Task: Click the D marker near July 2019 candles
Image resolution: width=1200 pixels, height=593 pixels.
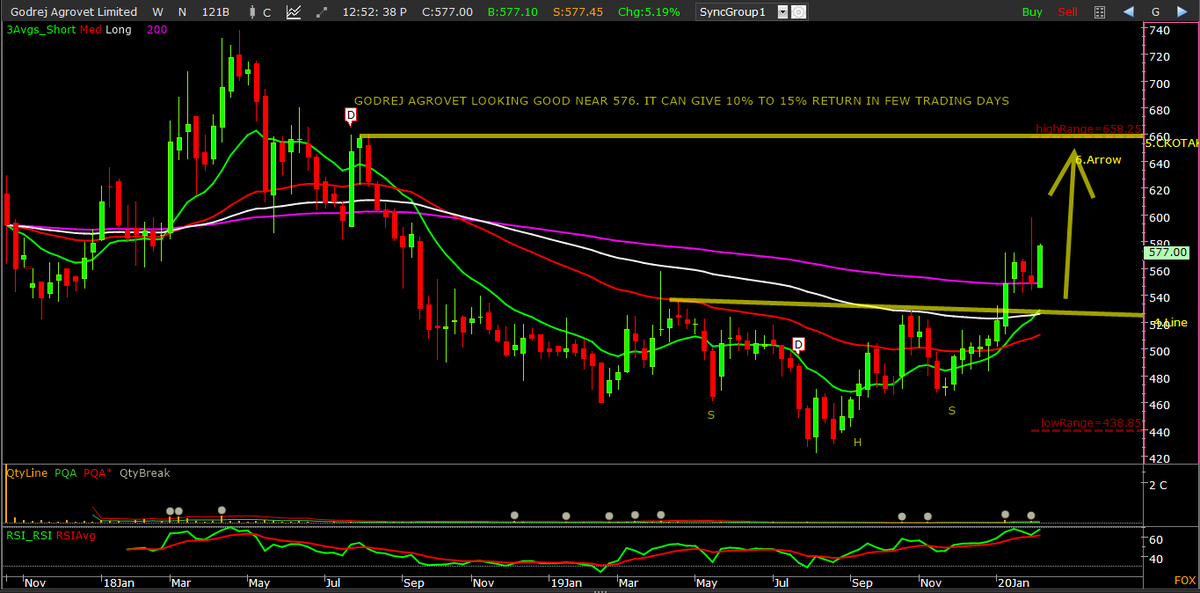Action: (x=798, y=345)
